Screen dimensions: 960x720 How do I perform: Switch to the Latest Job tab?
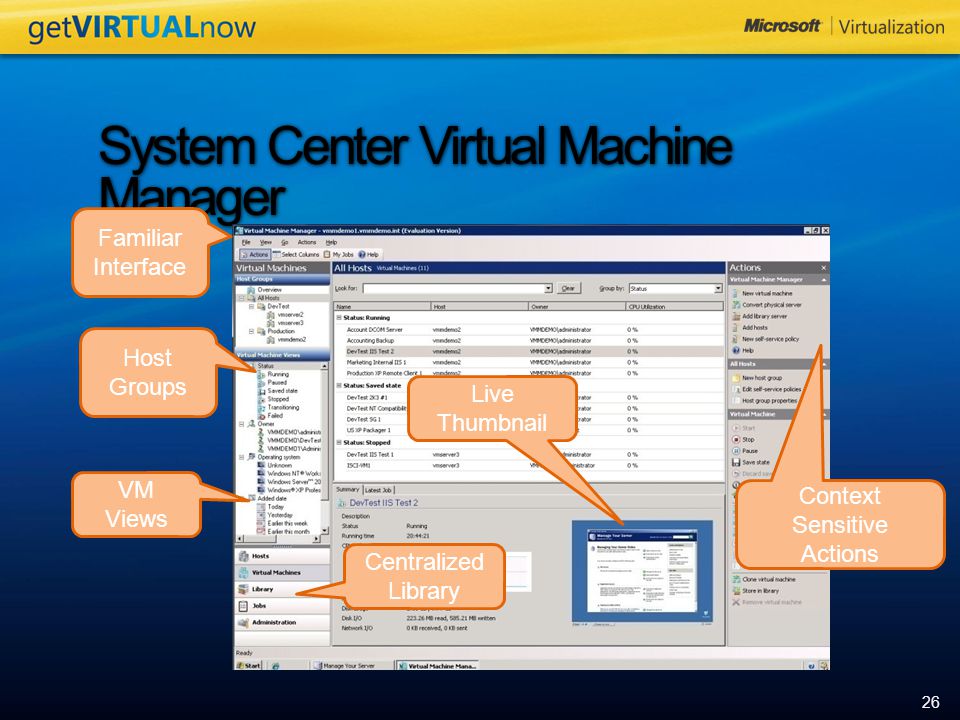coord(378,490)
